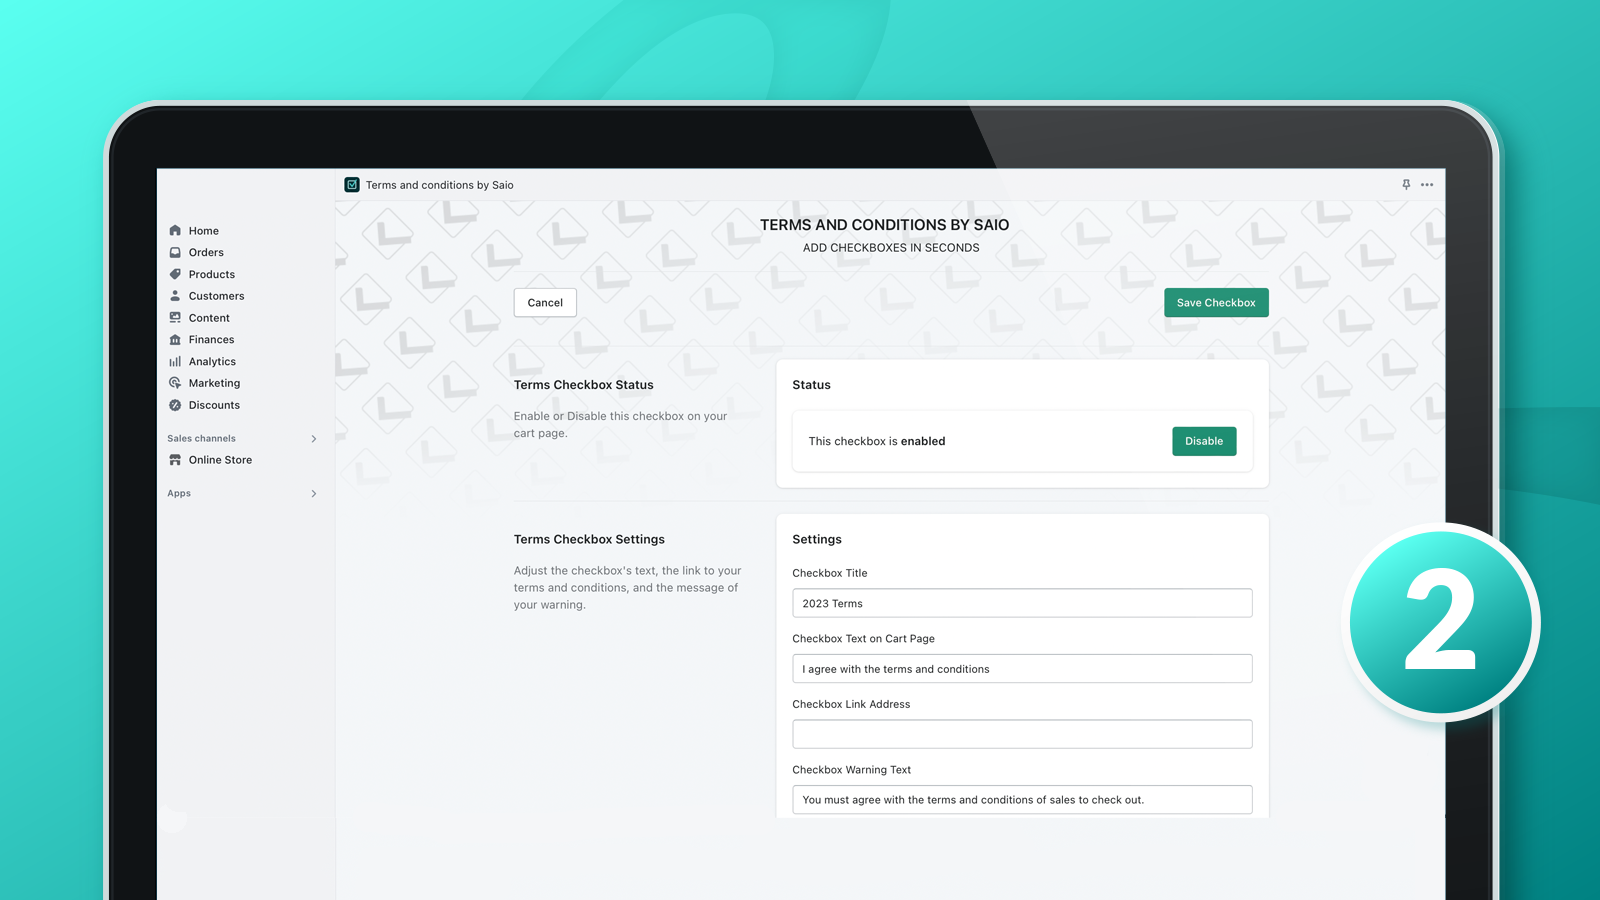This screenshot has width=1600, height=900.
Task: Click the Customers person icon
Action: (x=175, y=296)
